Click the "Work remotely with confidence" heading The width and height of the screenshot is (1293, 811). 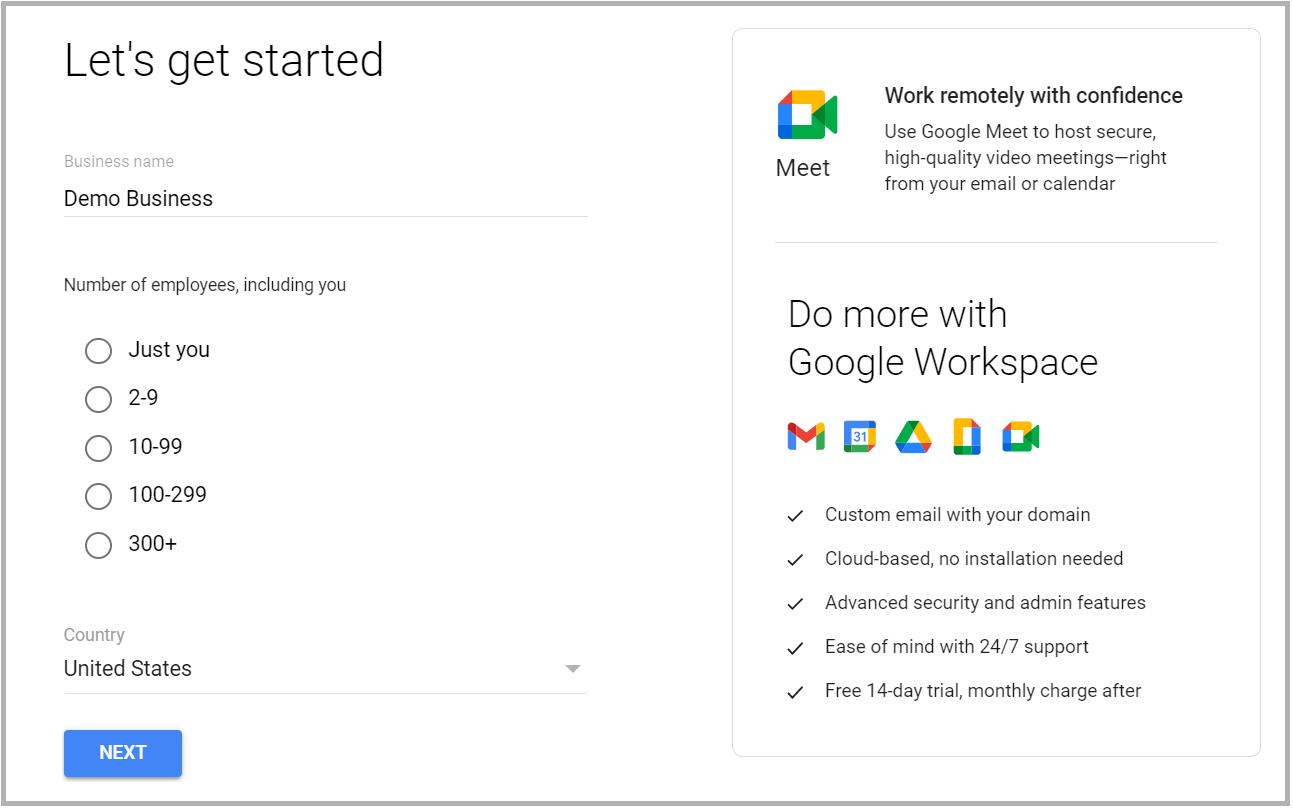[1033, 96]
